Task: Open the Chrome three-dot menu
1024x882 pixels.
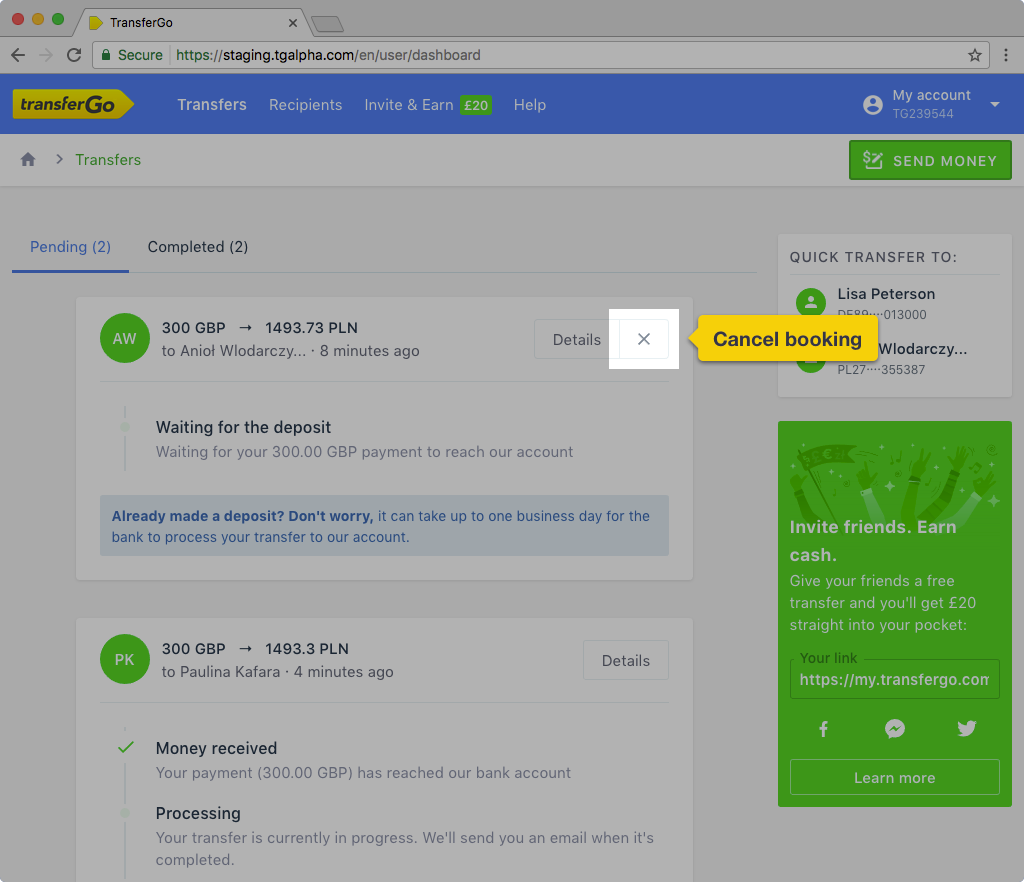Action: point(1006,55)
